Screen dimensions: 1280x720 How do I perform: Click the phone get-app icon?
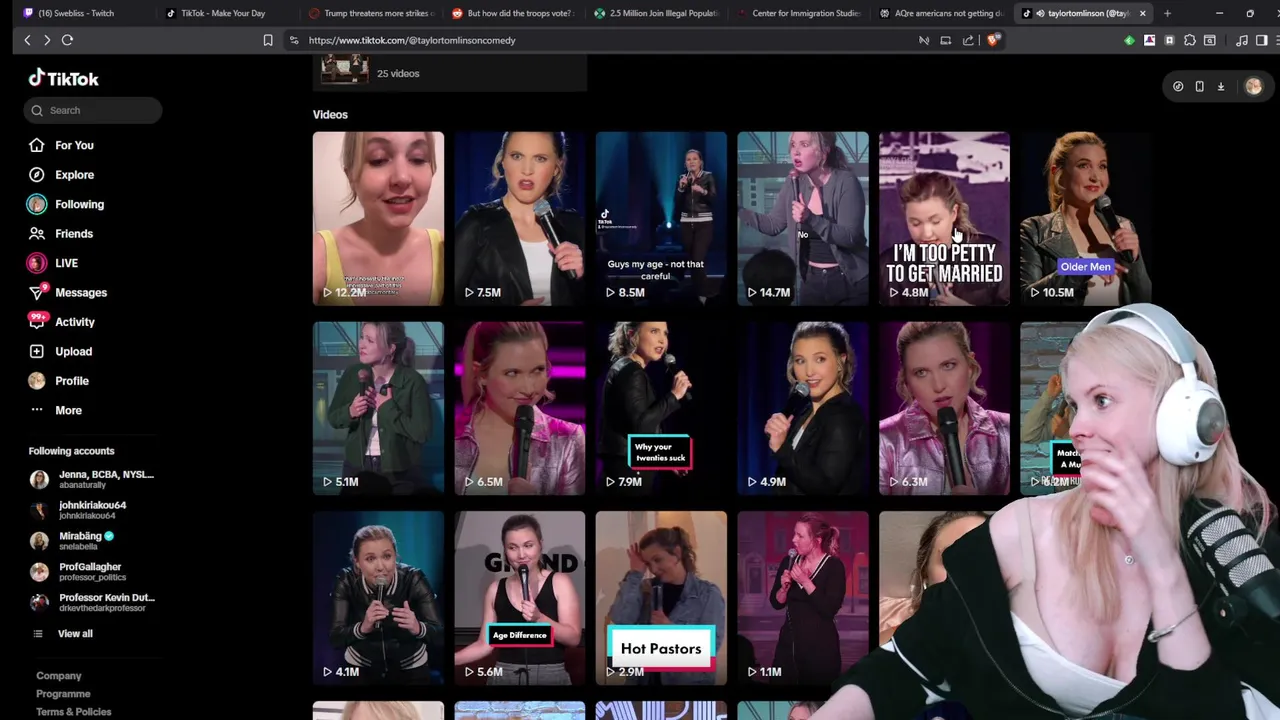(1199, 87)
